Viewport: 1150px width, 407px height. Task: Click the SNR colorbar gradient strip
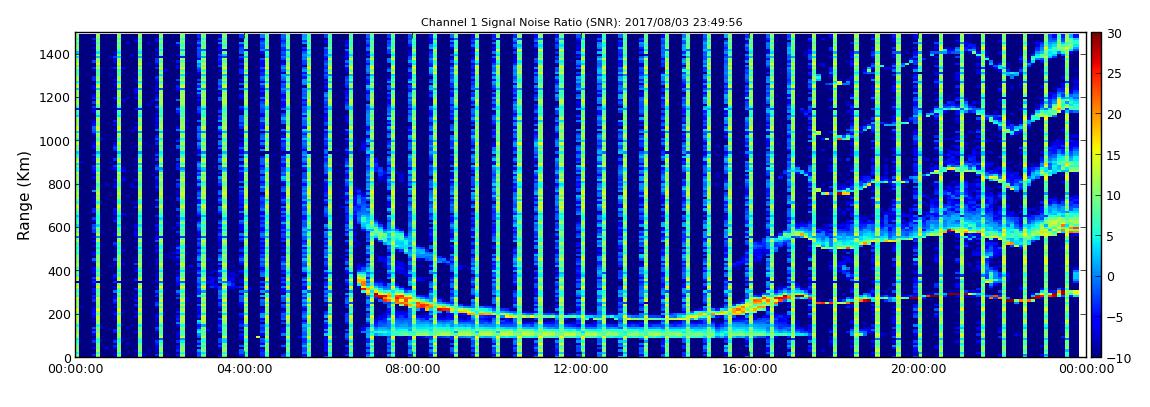point(1096,195)
